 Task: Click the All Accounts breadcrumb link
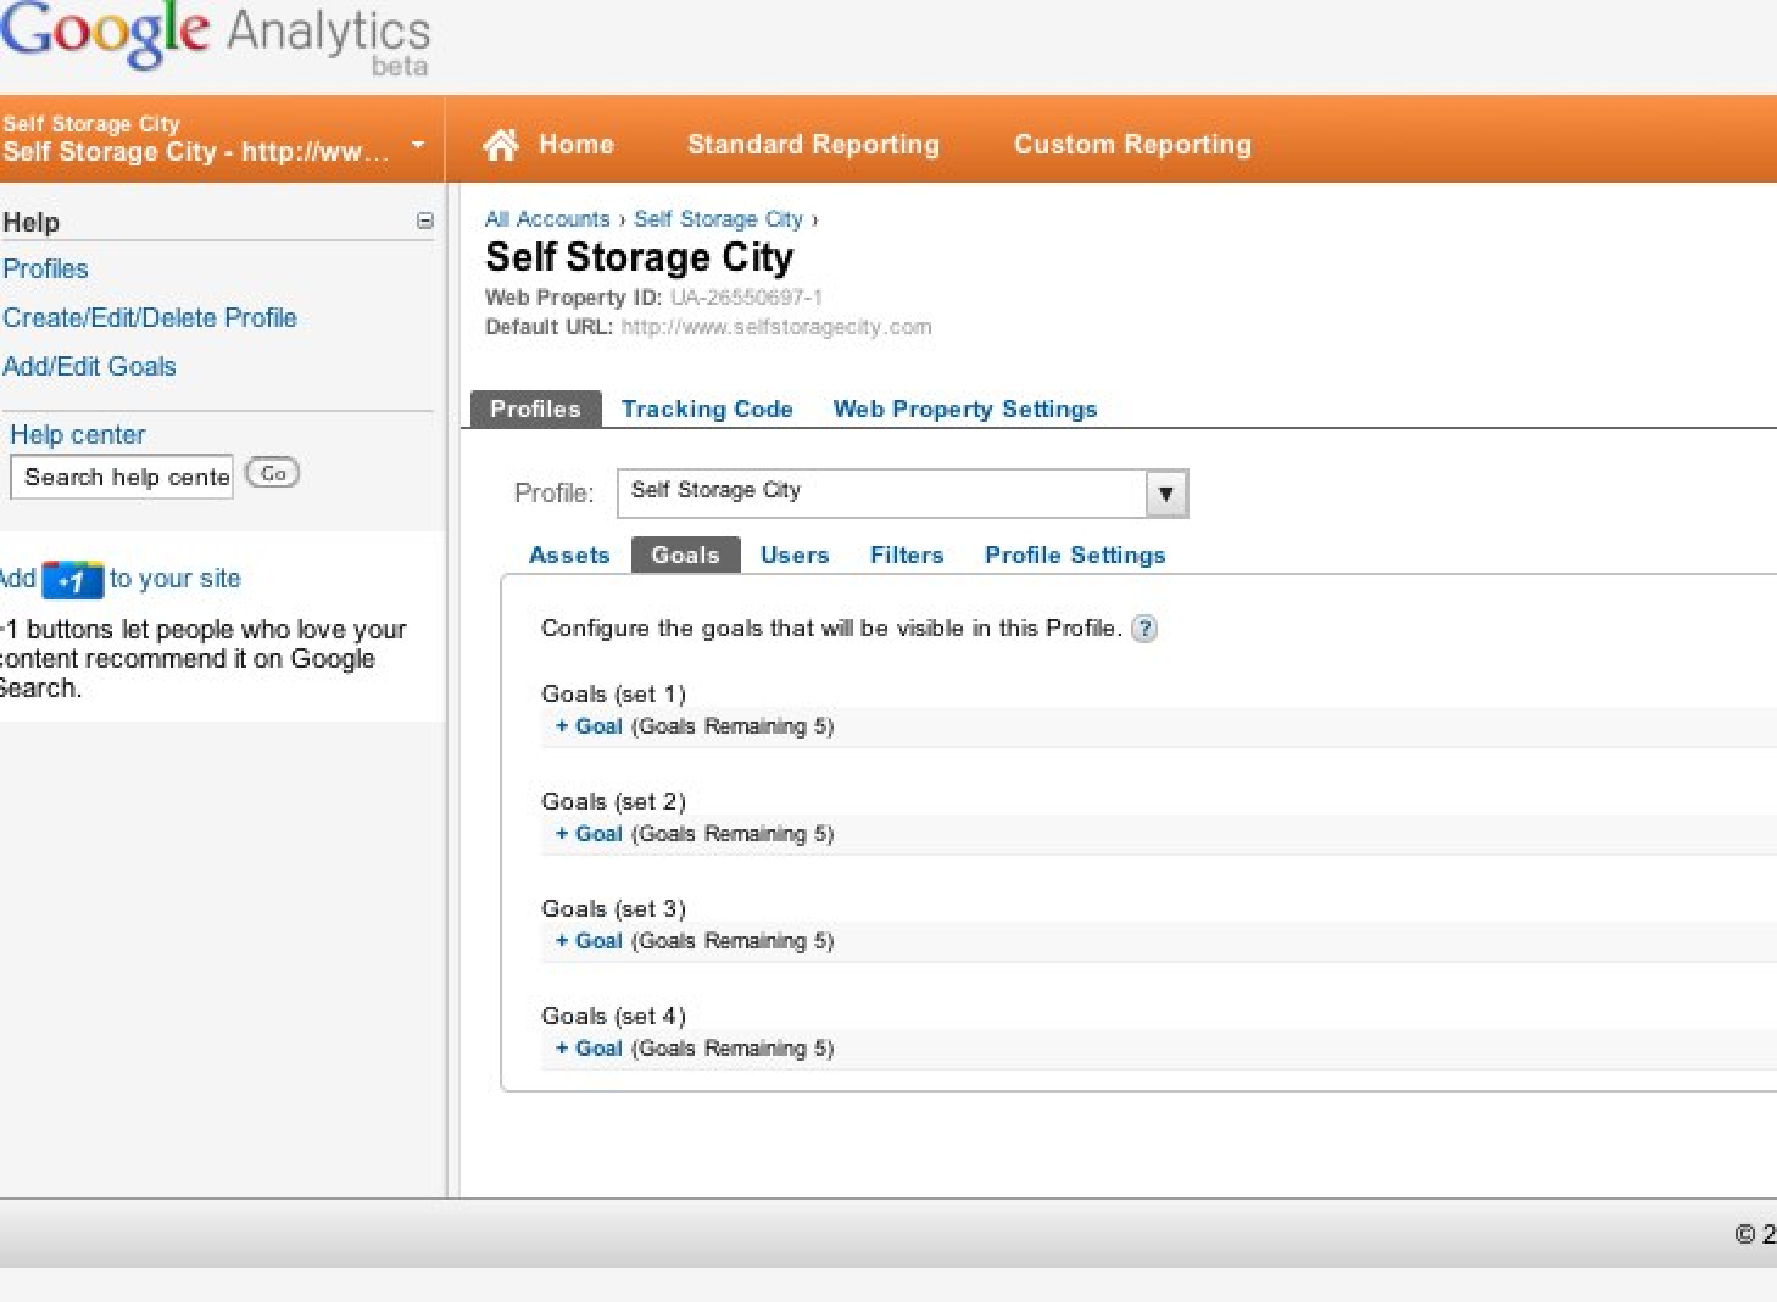click(x=547, y=220)
